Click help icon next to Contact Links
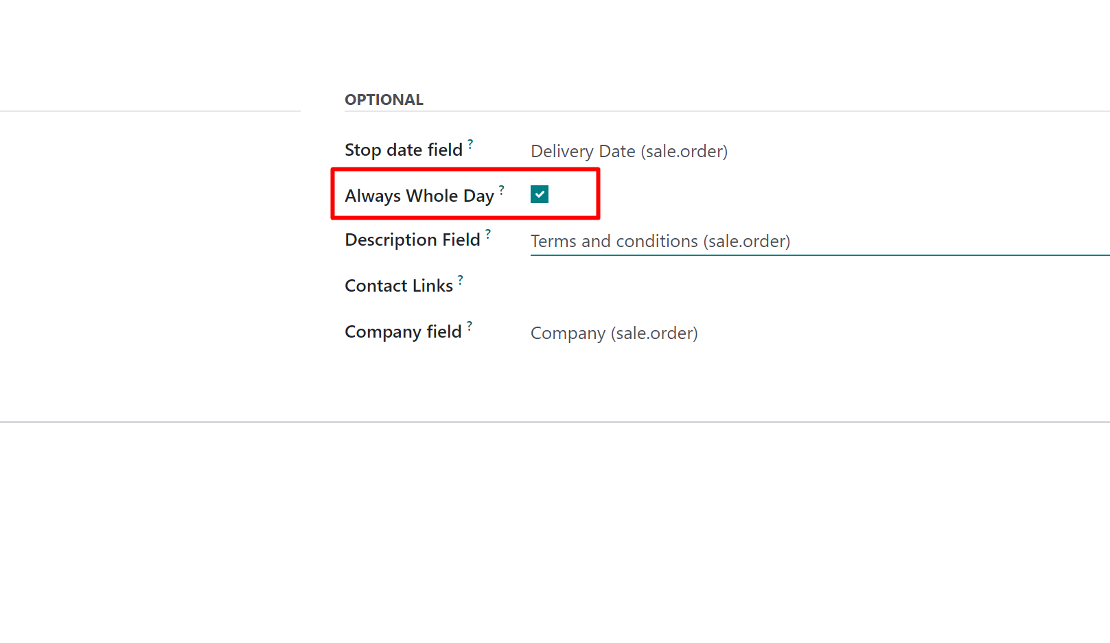This screenshot has width=1110, height=643. point(460,280)
